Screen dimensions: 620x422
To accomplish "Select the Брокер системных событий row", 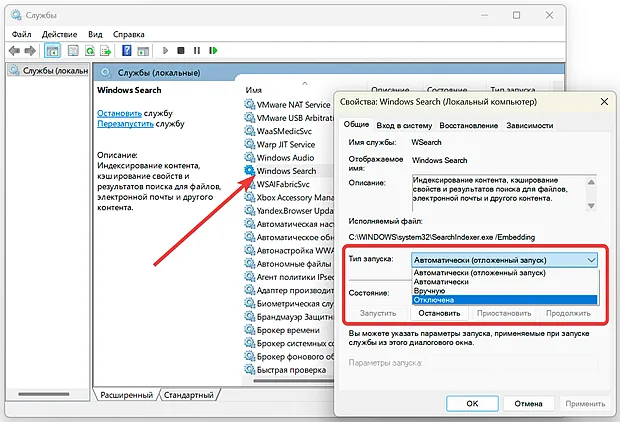I will pyautogui.click(x=289, y=343).
